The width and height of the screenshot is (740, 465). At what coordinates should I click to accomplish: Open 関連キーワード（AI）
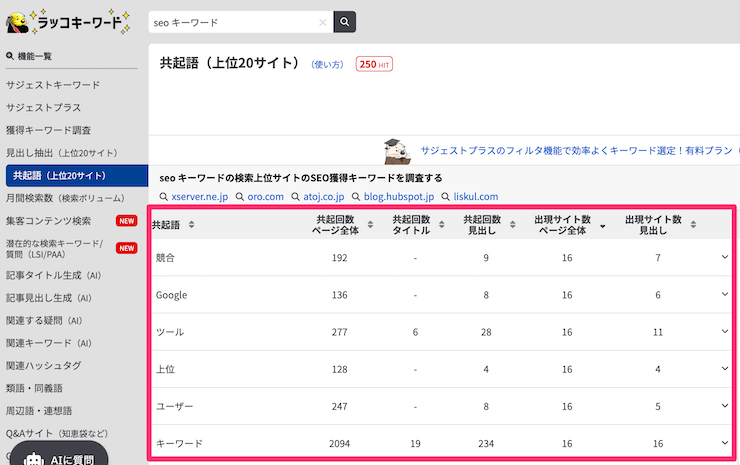pos(49,343)
